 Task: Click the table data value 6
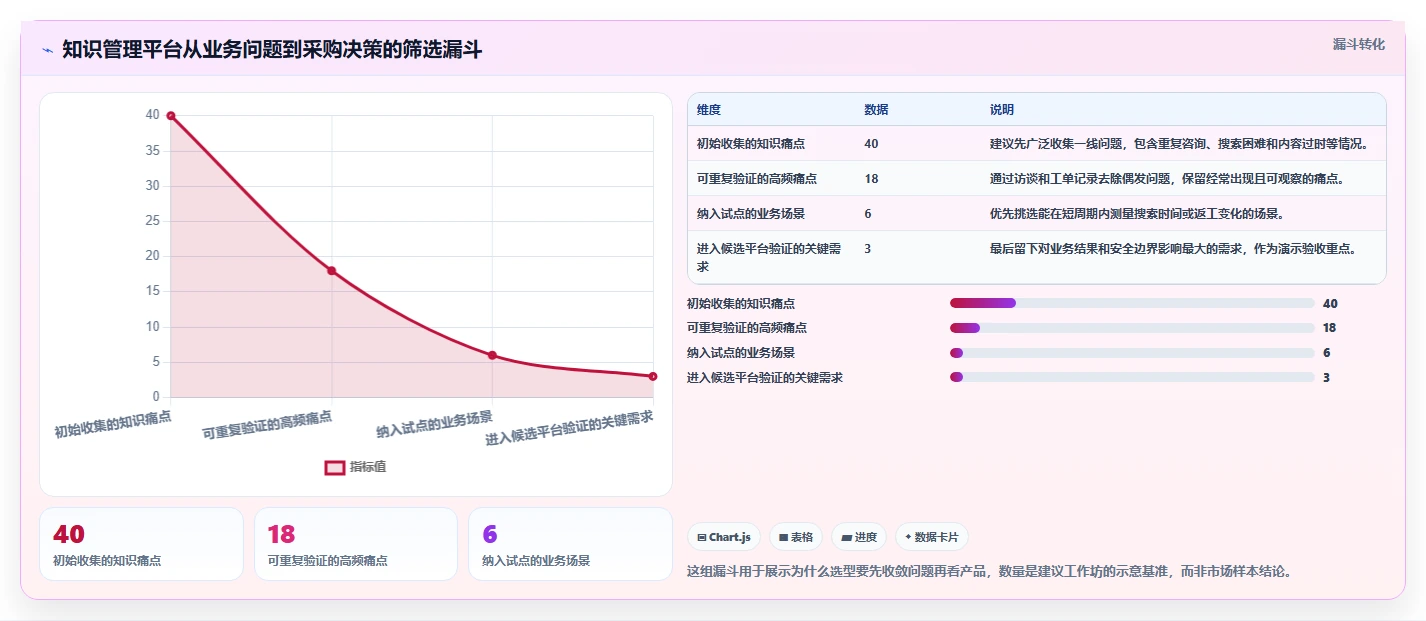(x=868, y=214)
